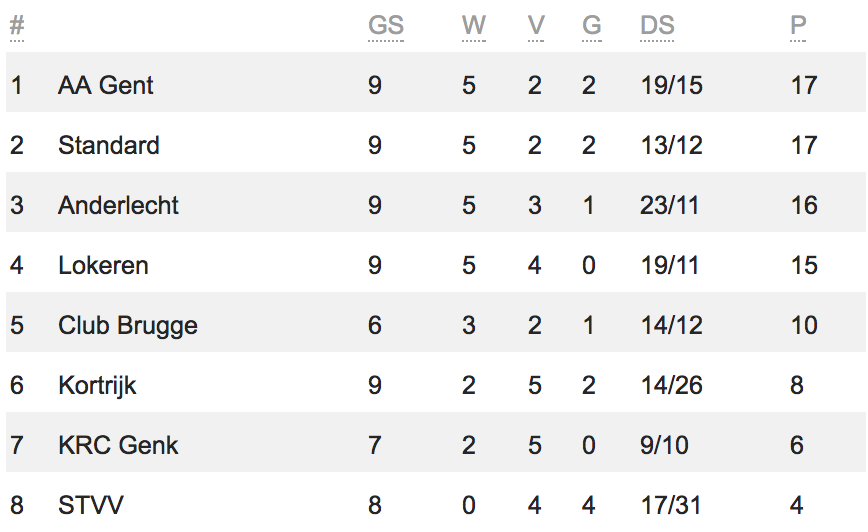868x532 pixels.
Task: Select the Club Brugge team name
Action: click(127, 326)
